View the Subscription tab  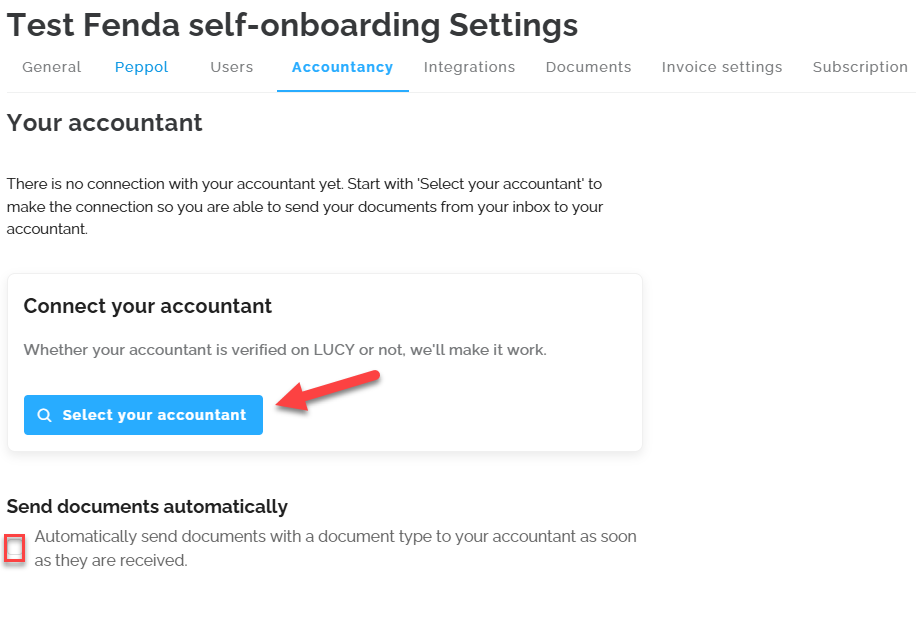pos(860,67)
